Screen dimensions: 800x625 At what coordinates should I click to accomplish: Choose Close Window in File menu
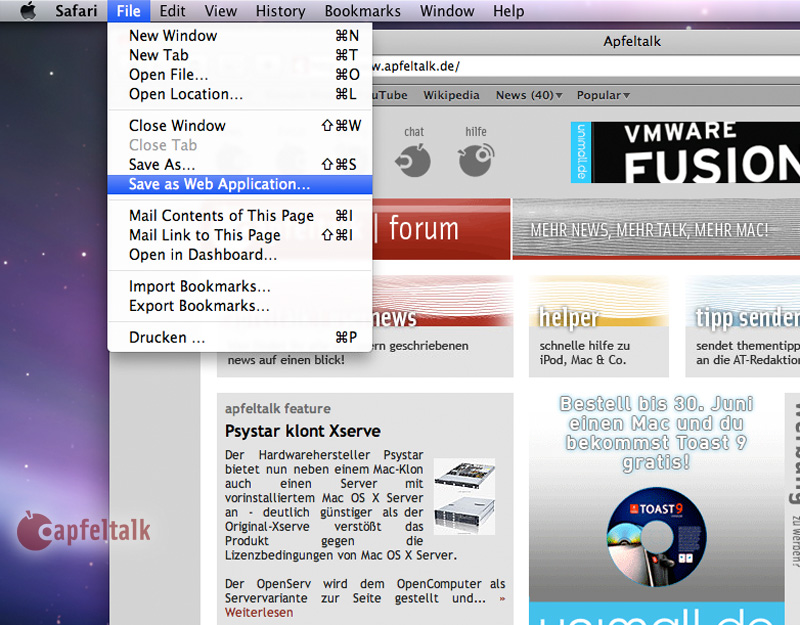(x=240, y=126)
